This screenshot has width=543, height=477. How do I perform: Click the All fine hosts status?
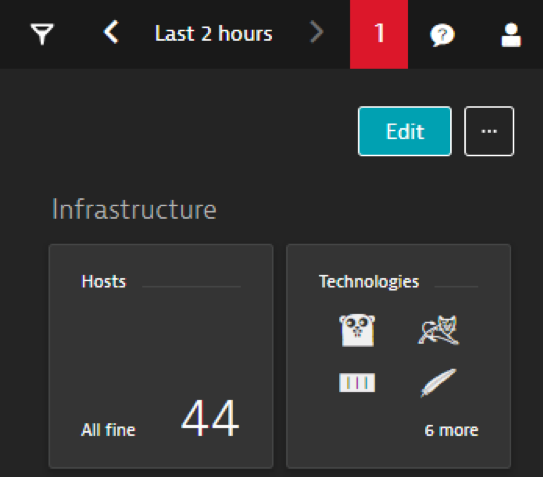(108, 430)
